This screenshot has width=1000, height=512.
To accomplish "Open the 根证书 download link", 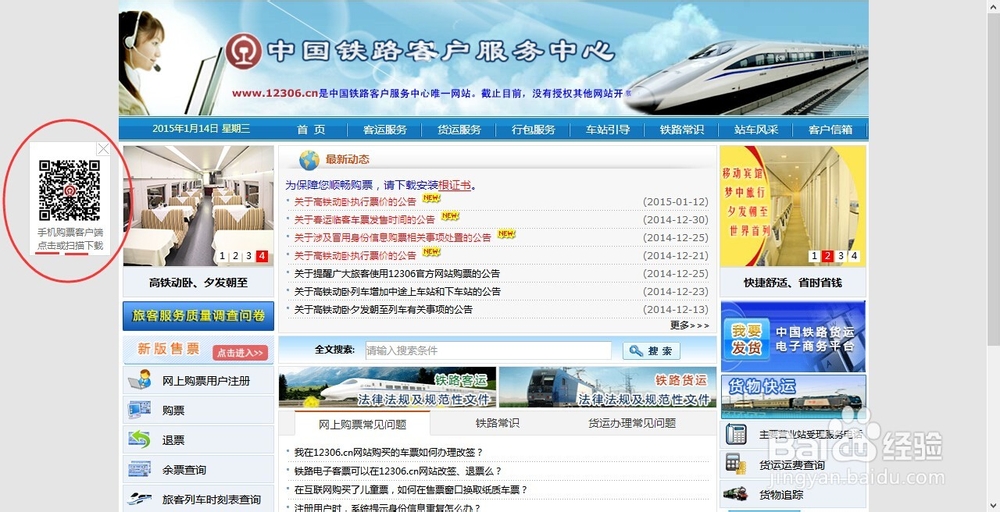I will (455, 186).
